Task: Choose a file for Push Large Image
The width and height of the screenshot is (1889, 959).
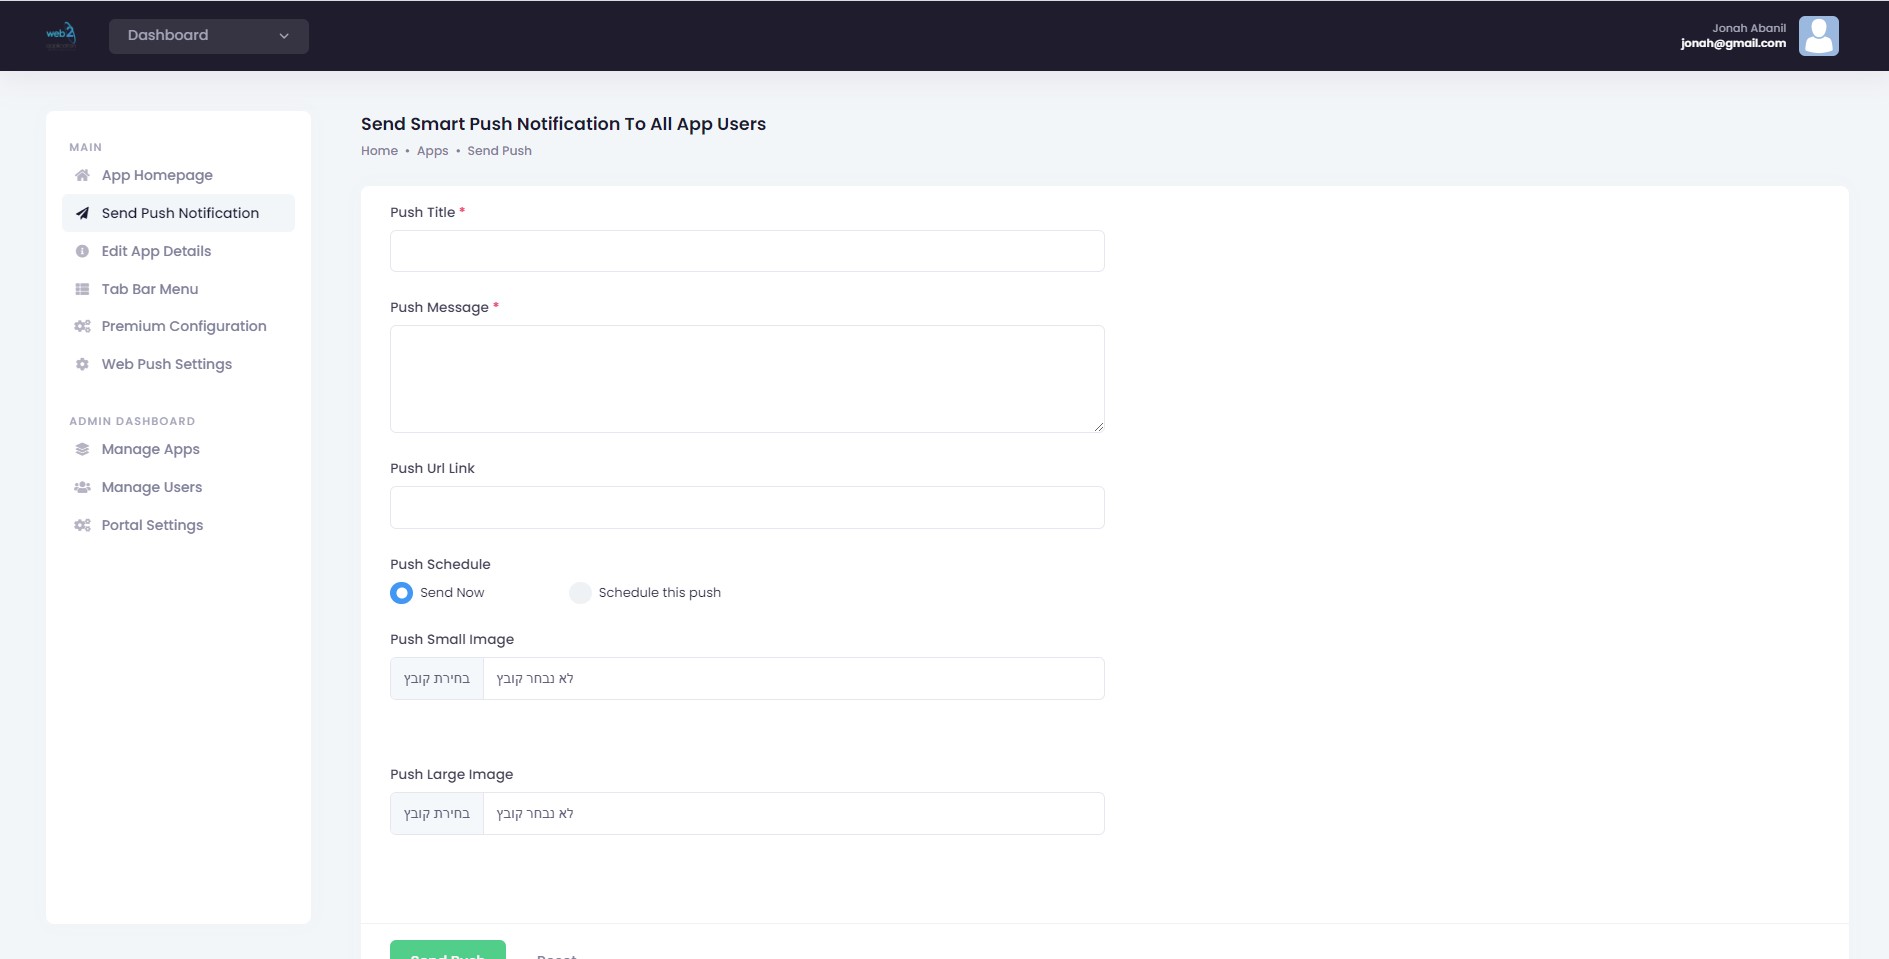Action: click(x=437, y=814)
